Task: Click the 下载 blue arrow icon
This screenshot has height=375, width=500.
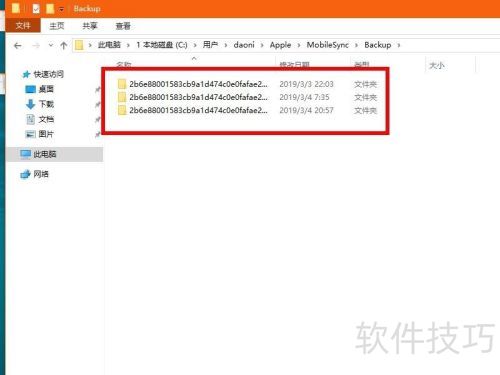Action: (30, 104)
